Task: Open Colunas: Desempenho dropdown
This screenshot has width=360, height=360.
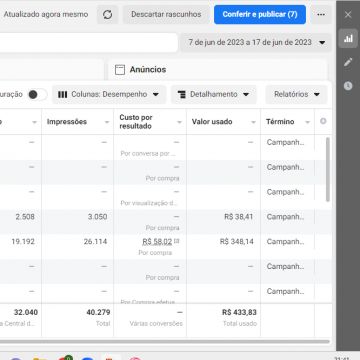Action: (109, 94)
